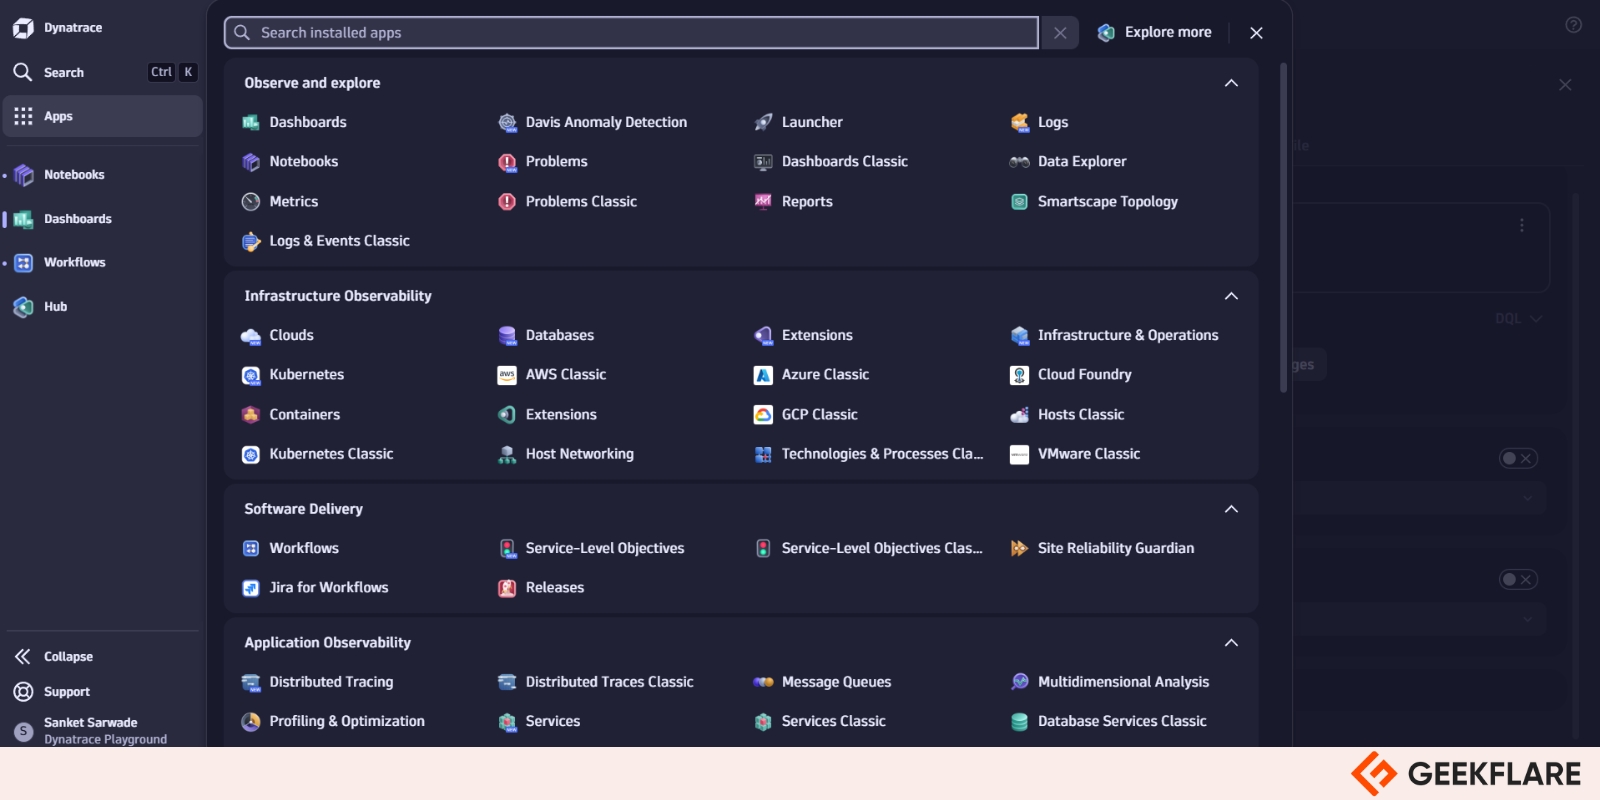Toggle the lower switch in background panel
This screenshot has width=1600, height=800.
click(1517, 579)
